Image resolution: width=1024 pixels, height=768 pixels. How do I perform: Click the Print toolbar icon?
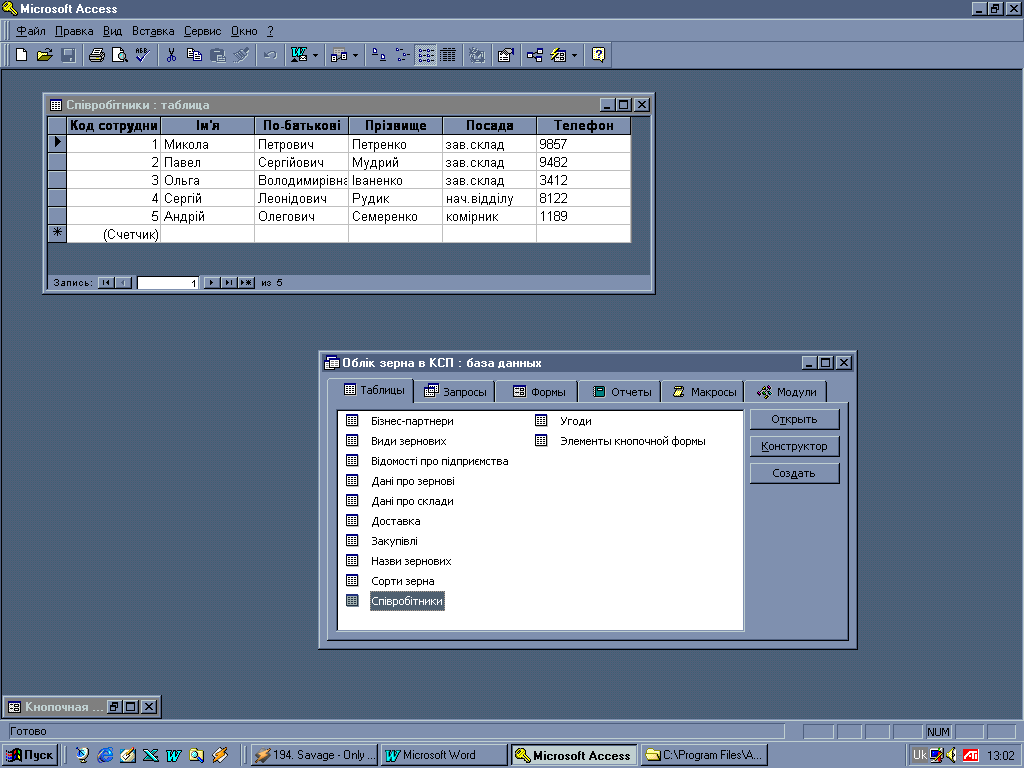click(96, 55)
